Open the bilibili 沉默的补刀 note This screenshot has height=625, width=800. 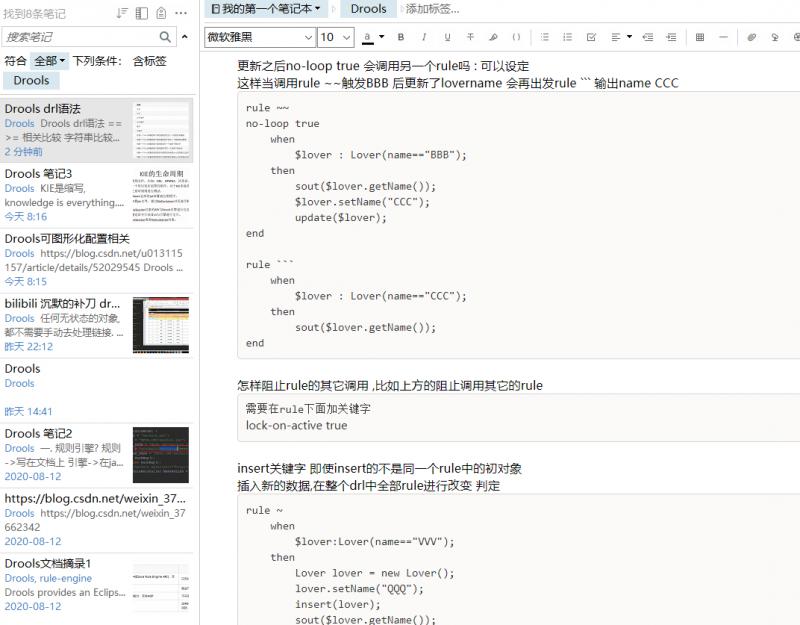point(97,325)
